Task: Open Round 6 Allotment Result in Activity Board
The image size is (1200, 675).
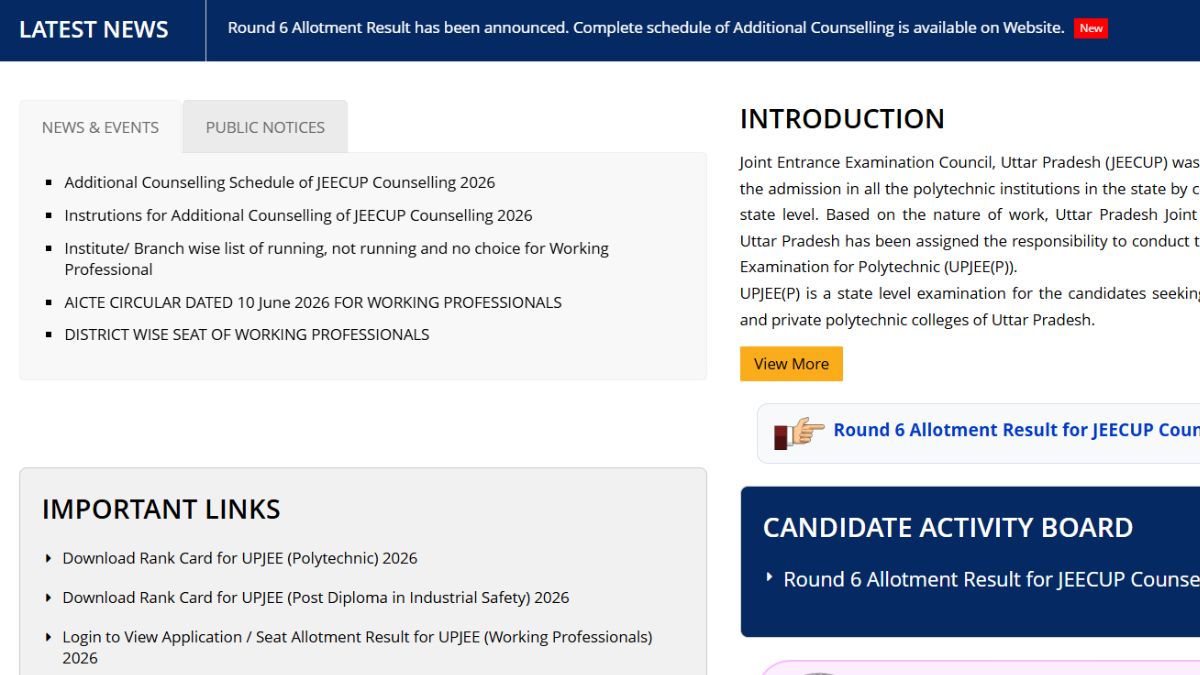Action: (991, 579)
